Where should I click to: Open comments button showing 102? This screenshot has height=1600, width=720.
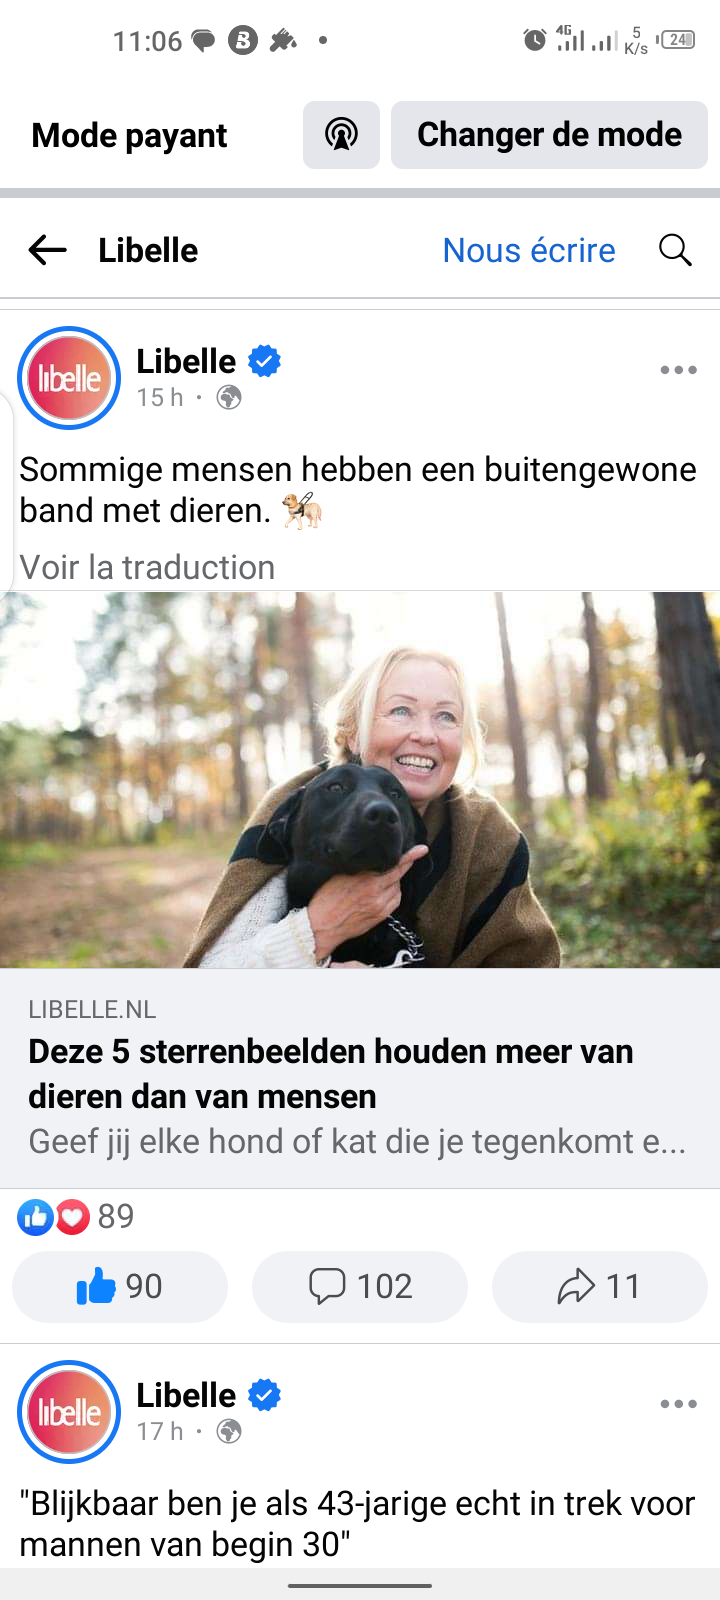(x=360, y=1286)
